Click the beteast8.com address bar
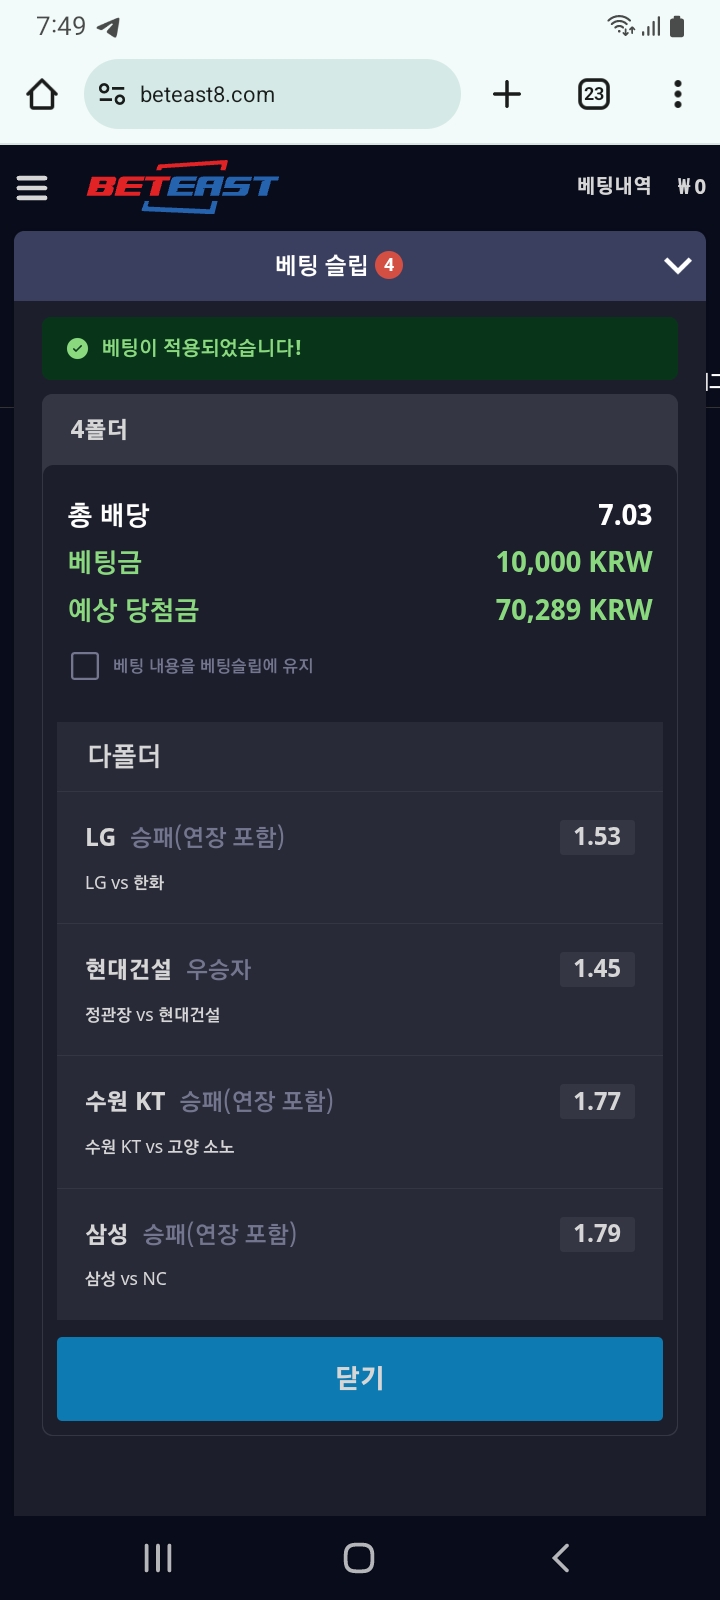The height and width of the screenshot is (1600, 720). [x=290, y=95]
